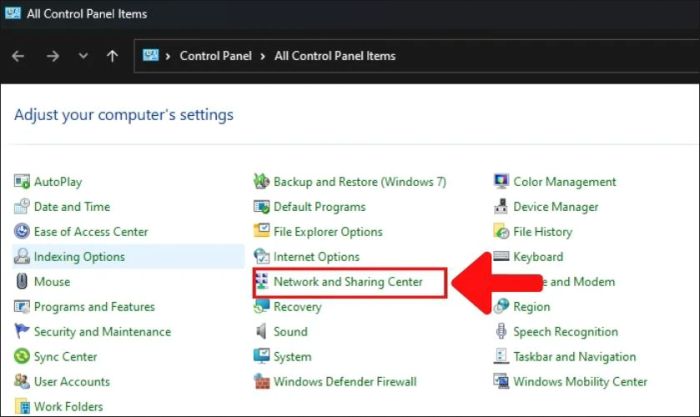Click the Network and Sharing Center icon
Viewport: 700px width, 417px height.
click(x=262, y=282)
